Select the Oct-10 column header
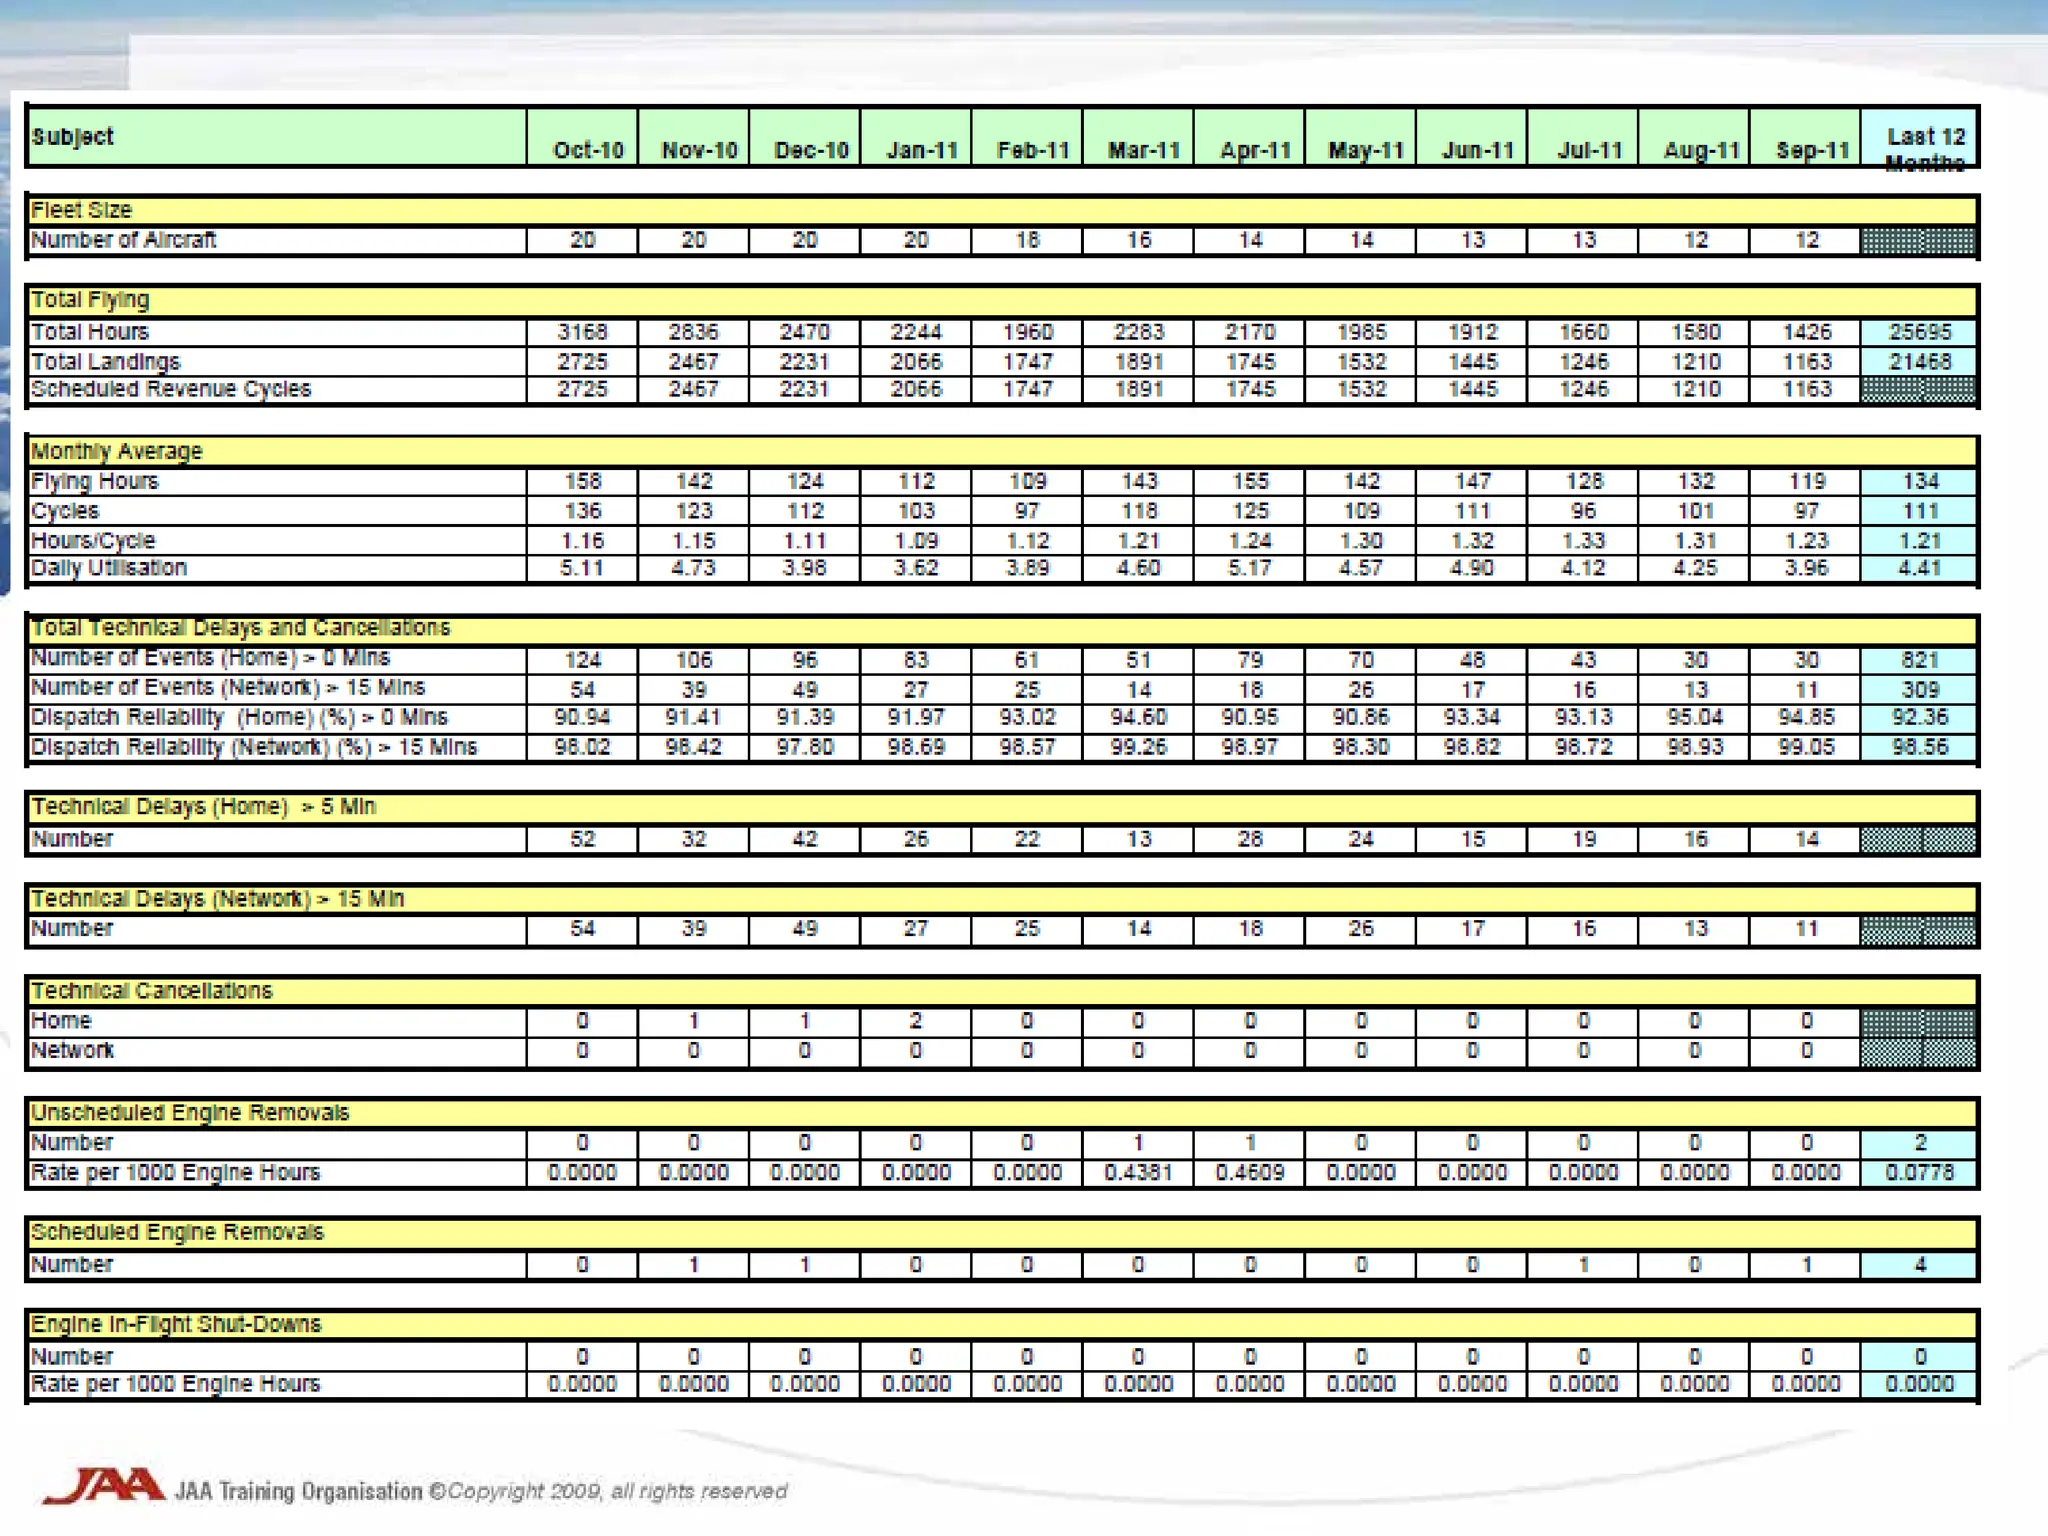This screenshot has width=2048, height=1536. (x=588, y=150)
